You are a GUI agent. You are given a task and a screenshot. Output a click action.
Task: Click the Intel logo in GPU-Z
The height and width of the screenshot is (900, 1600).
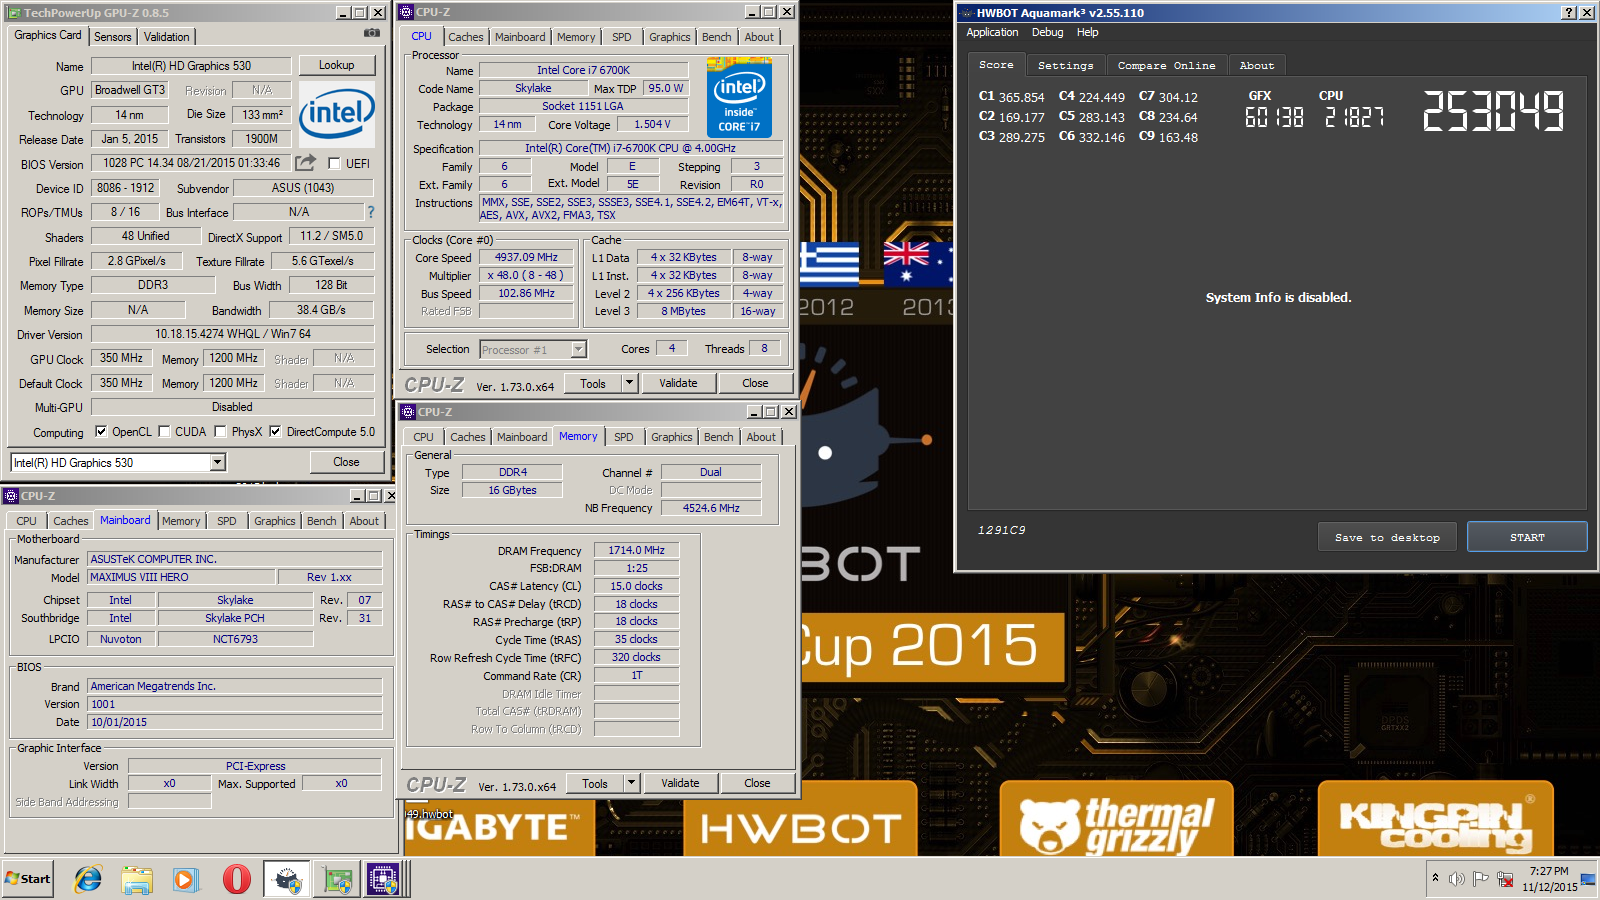pyautogui.click(x=337, y=114)
